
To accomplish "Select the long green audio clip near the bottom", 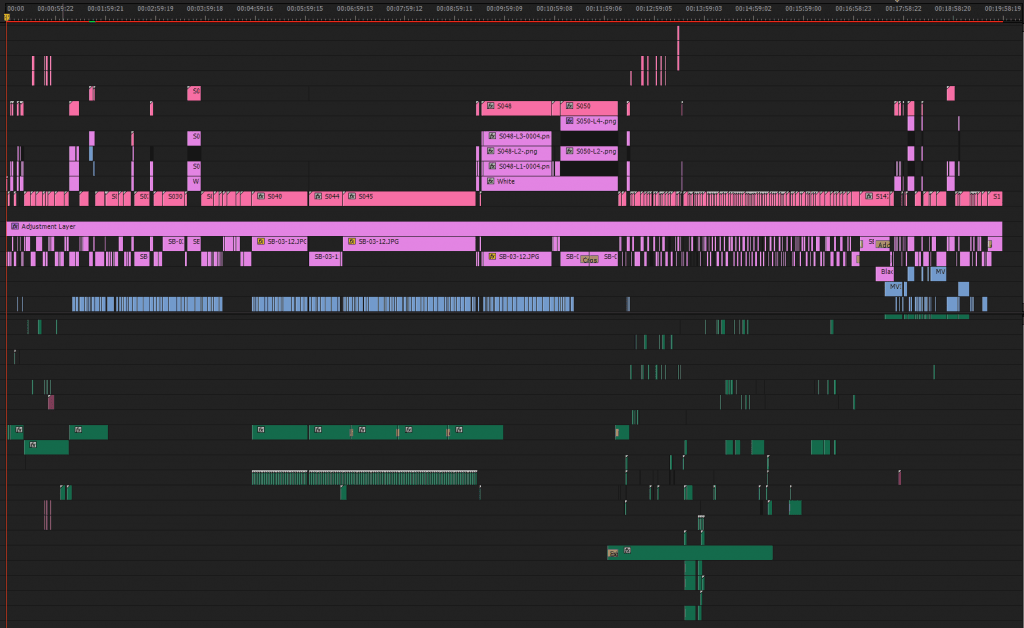I will point(700,552).
